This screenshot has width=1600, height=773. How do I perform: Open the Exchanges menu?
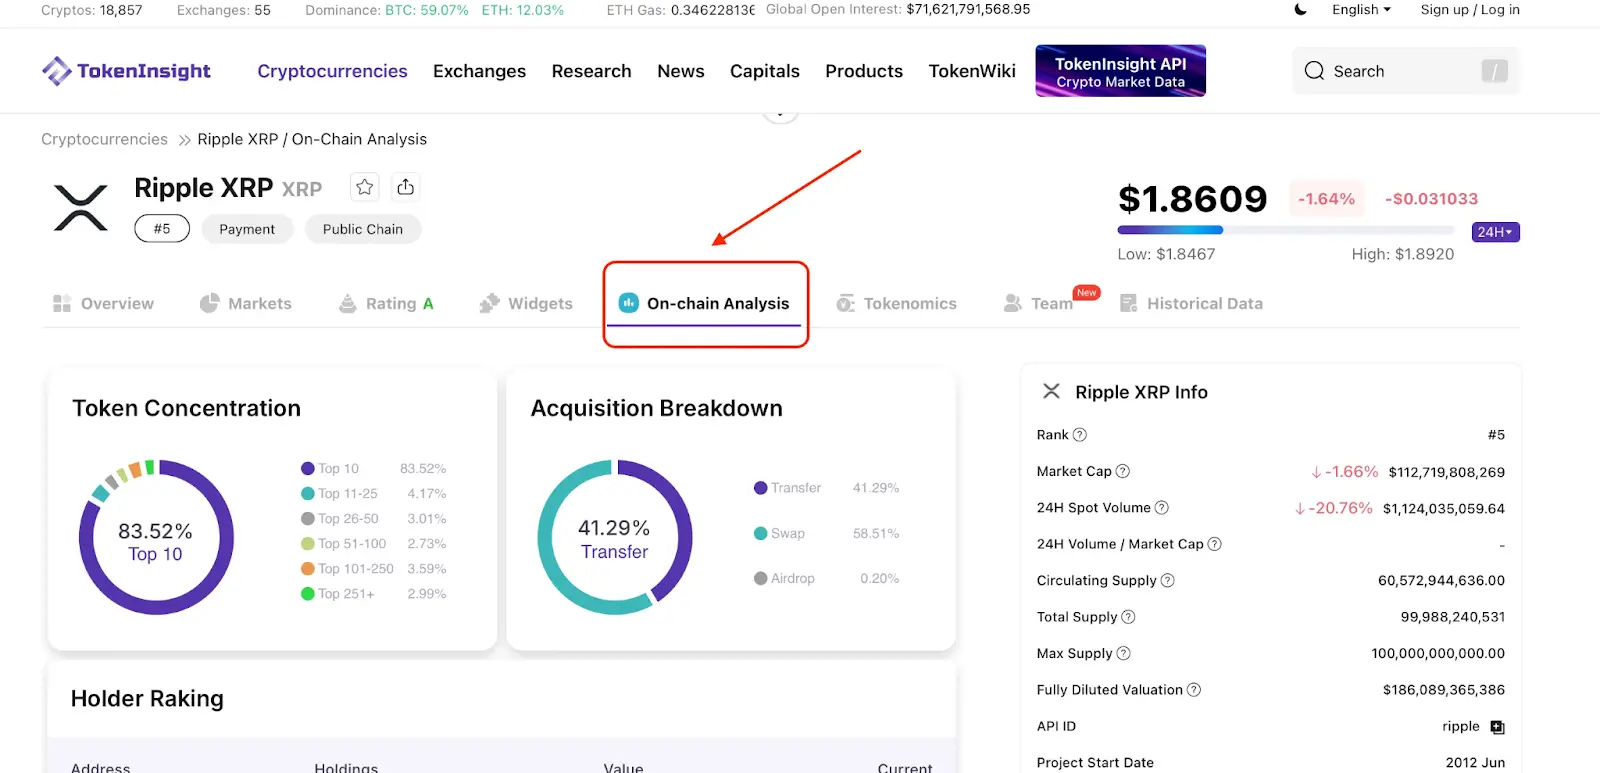(479, 71)
